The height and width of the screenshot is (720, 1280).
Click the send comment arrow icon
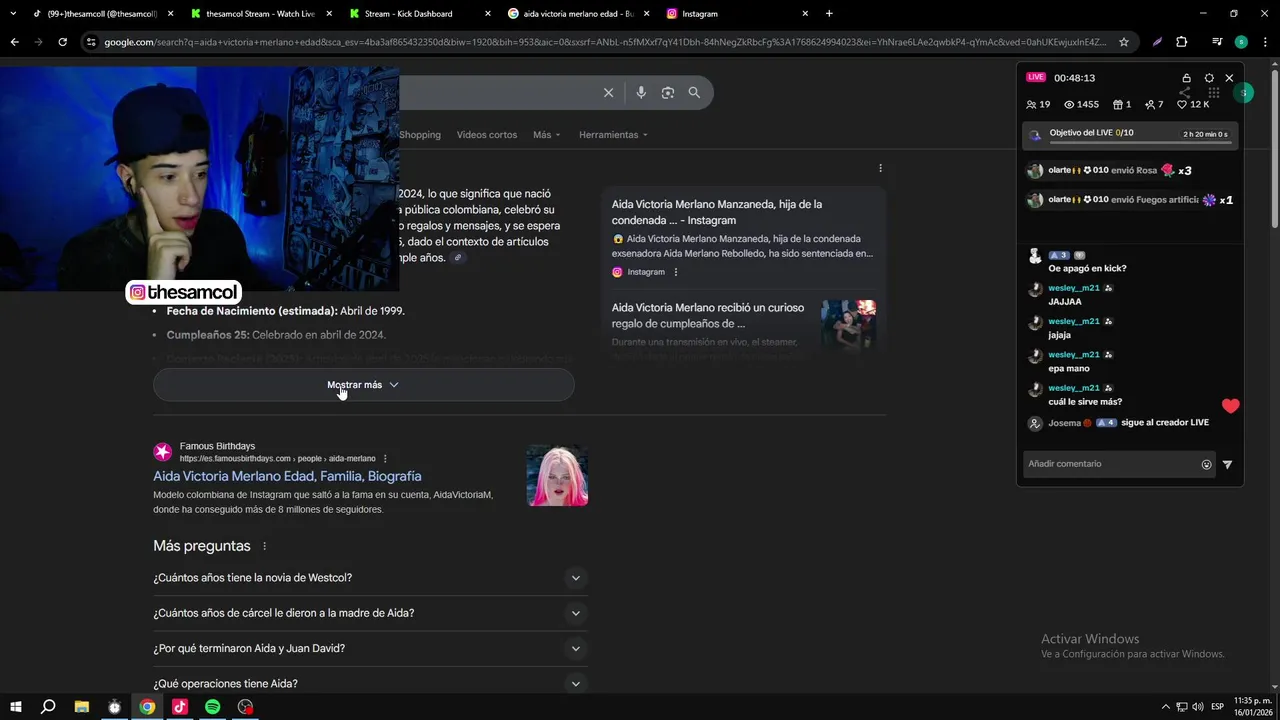click(x=1227, y=464)
